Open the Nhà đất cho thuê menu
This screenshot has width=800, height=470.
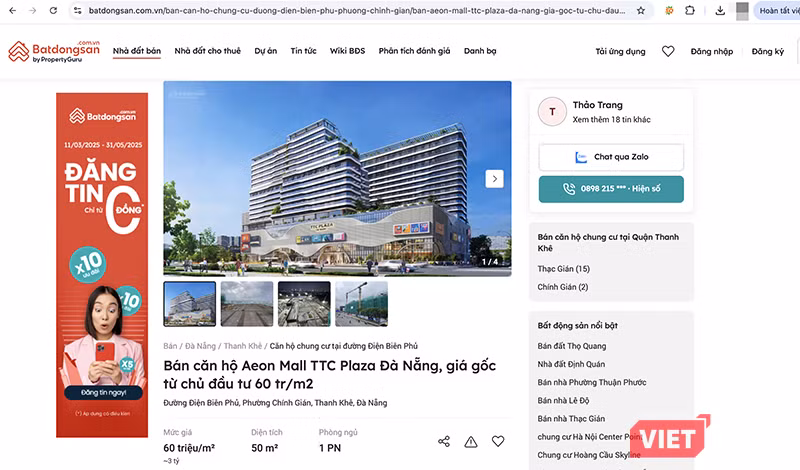click(x=208, y=51)
